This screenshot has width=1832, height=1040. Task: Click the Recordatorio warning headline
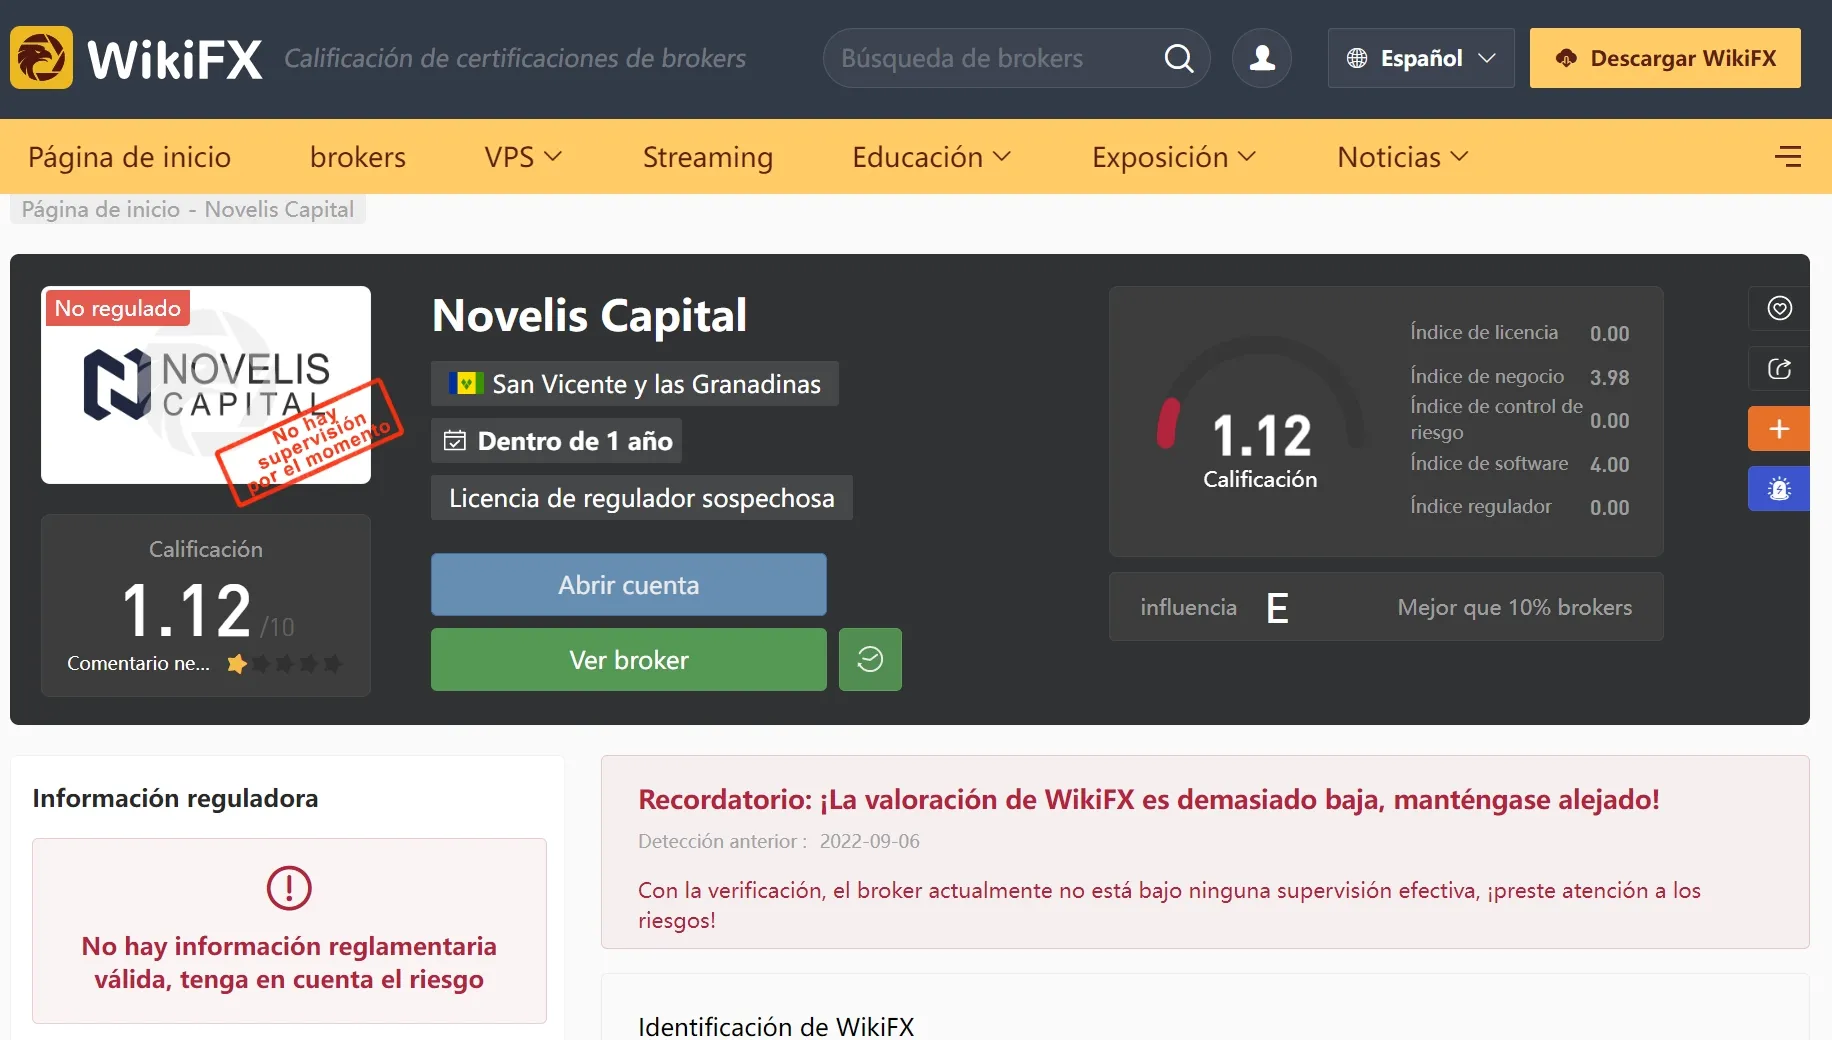pos(1149,799)
